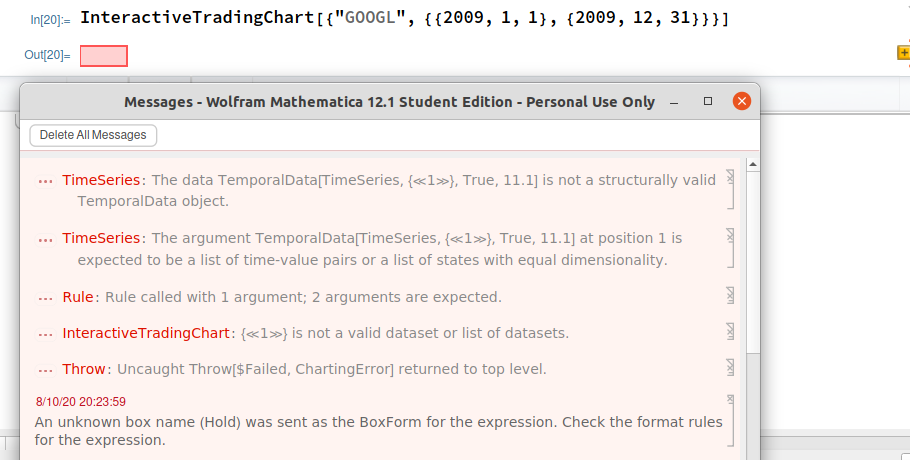Open the ellipsis menu beside the Rule message
This screenshot has width=910, height=460.
(x=45, y=298)
